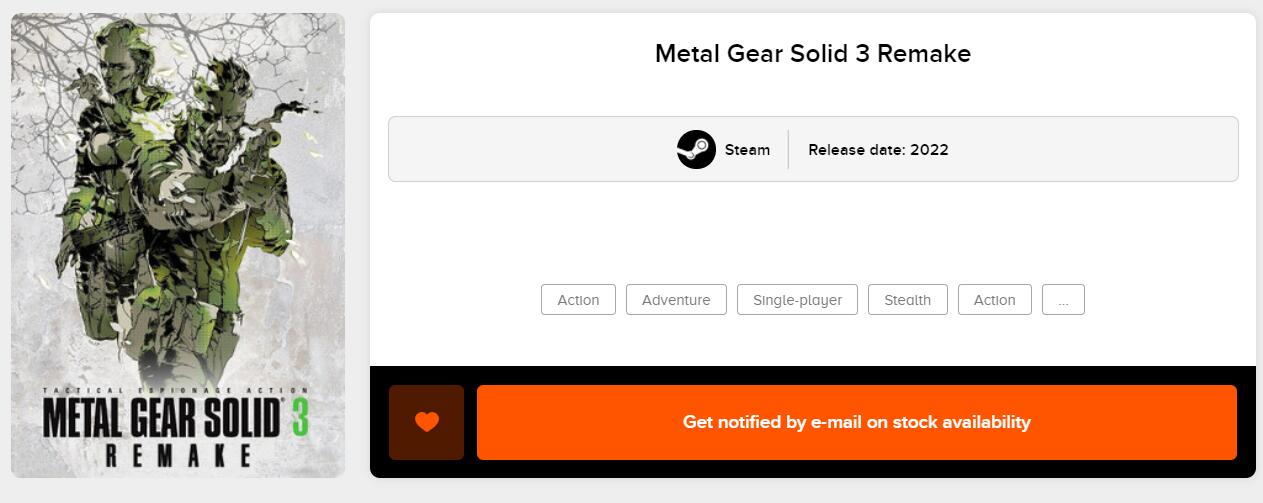The height and width of the screenshot is (503, 1263).
Task: Select the Steam platform label text
Action: tap(747, 150)
